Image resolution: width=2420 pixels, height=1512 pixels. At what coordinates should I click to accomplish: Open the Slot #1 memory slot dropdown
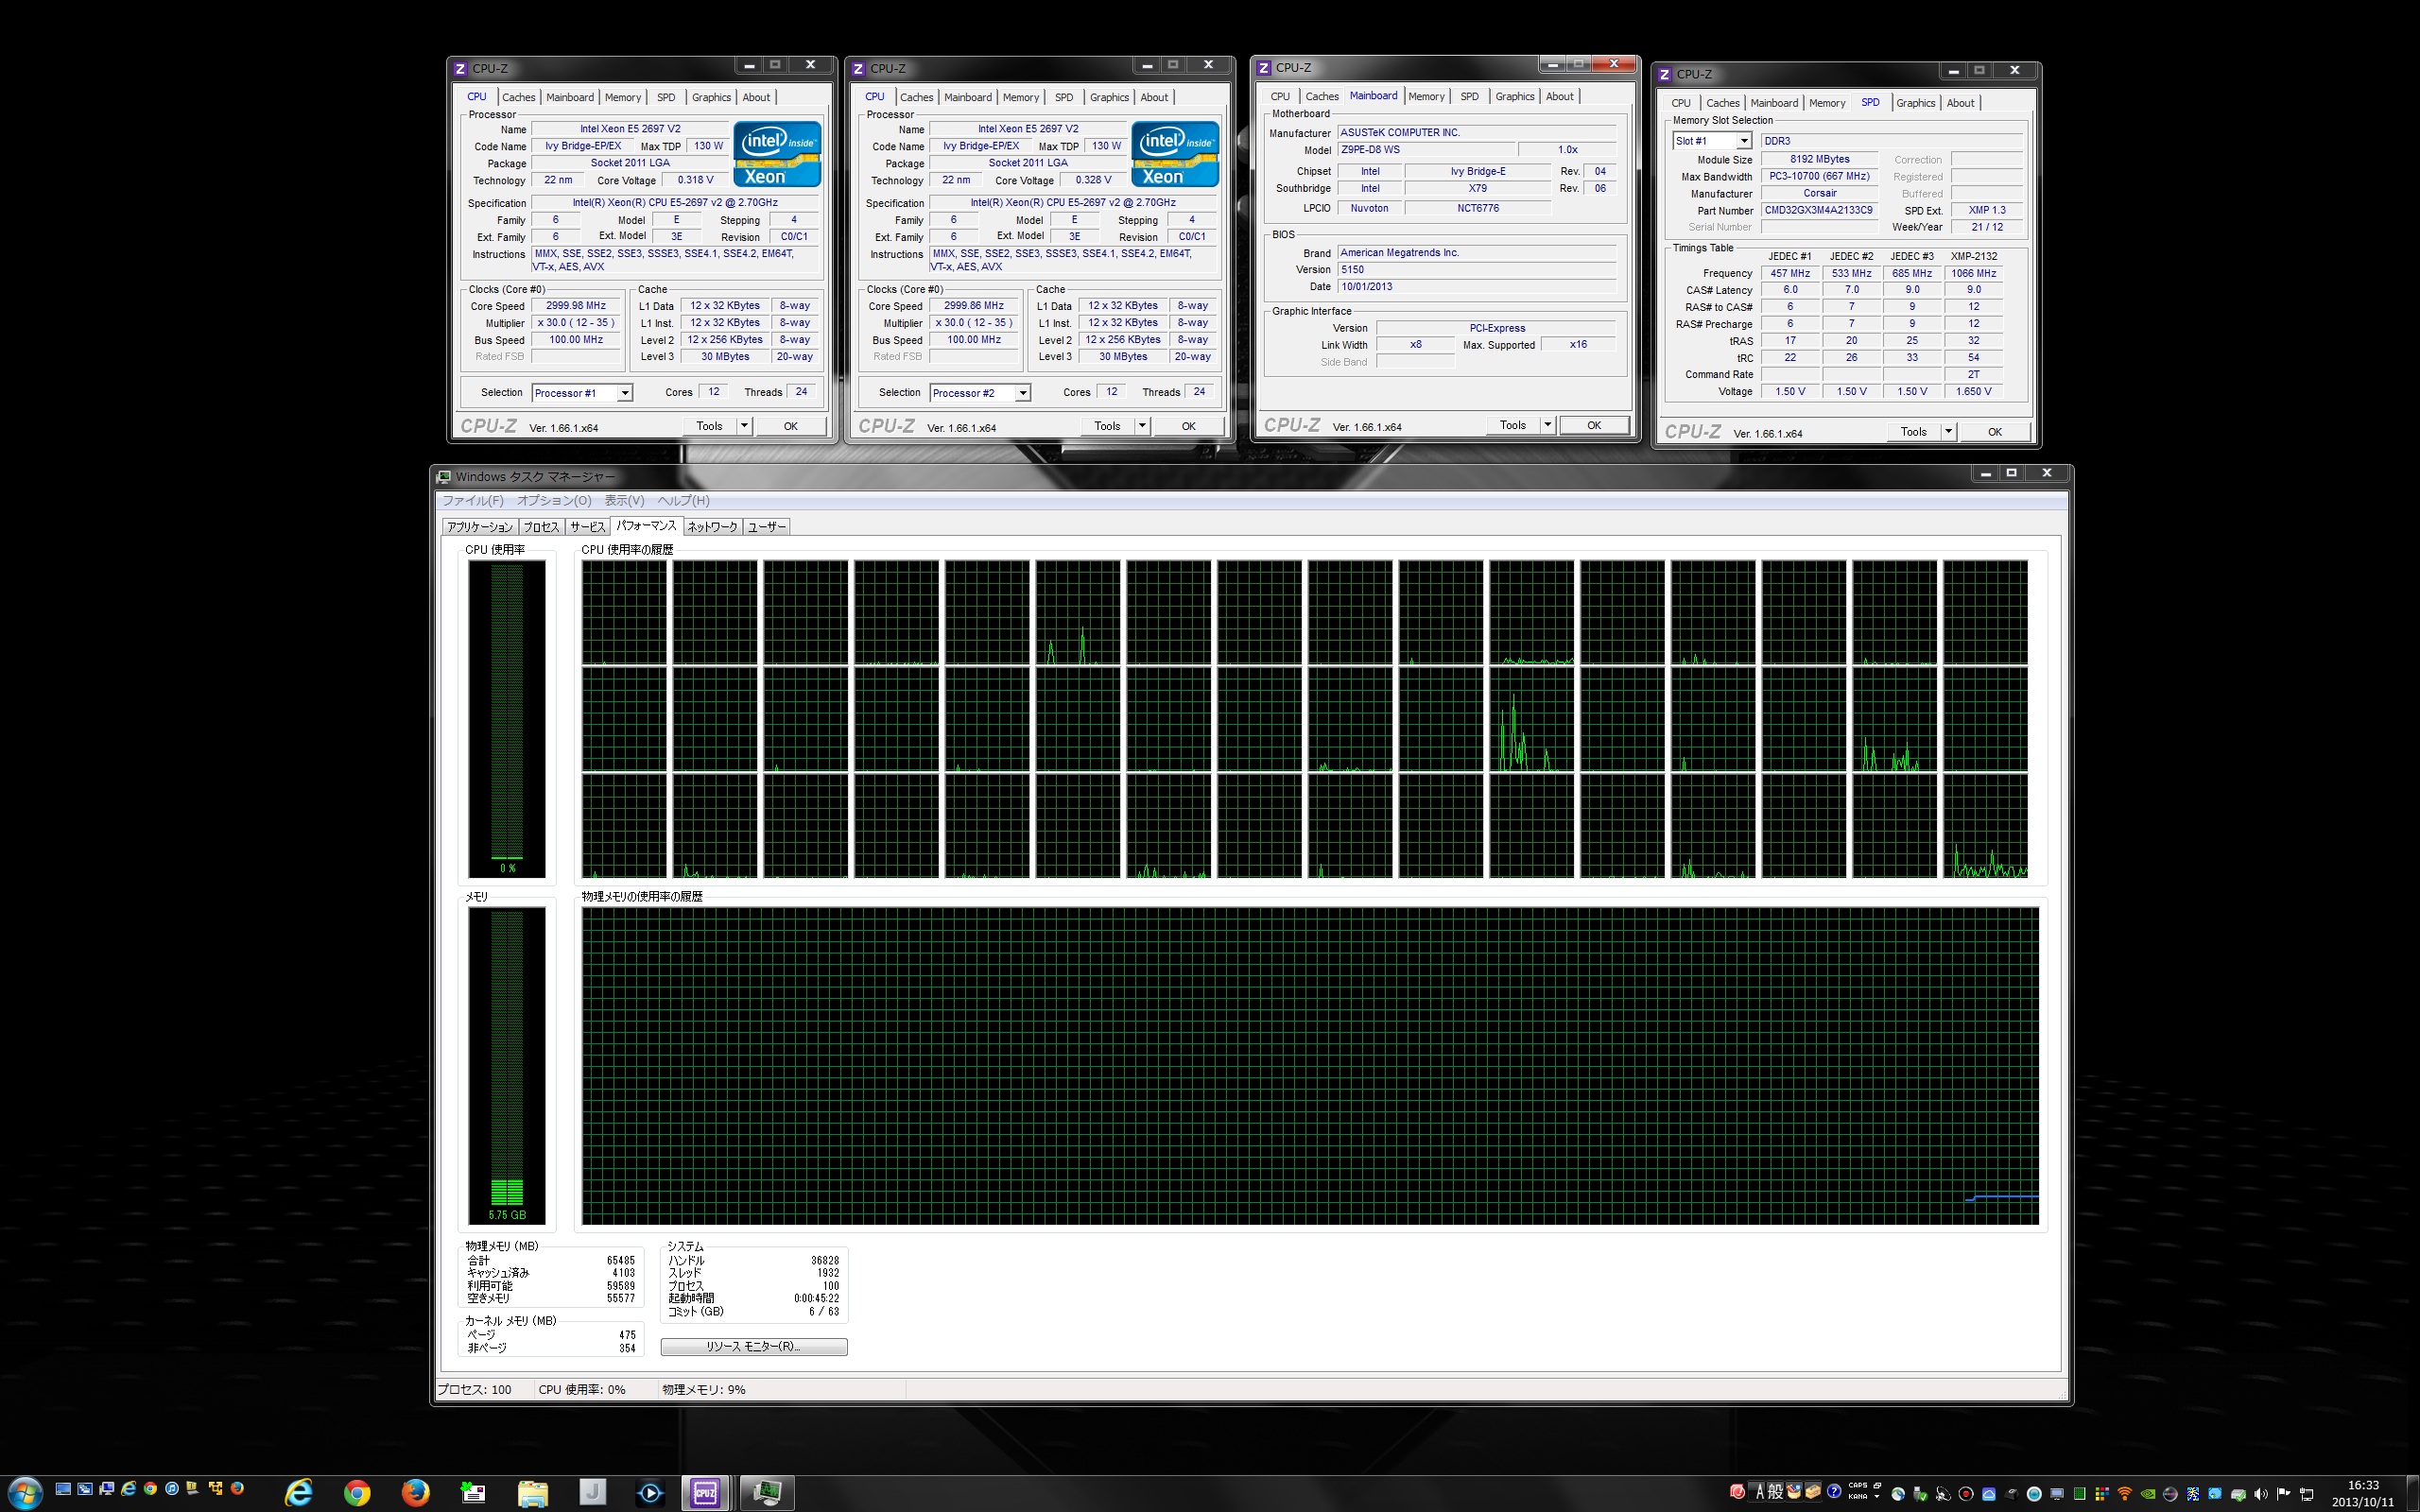point(1743,141)
